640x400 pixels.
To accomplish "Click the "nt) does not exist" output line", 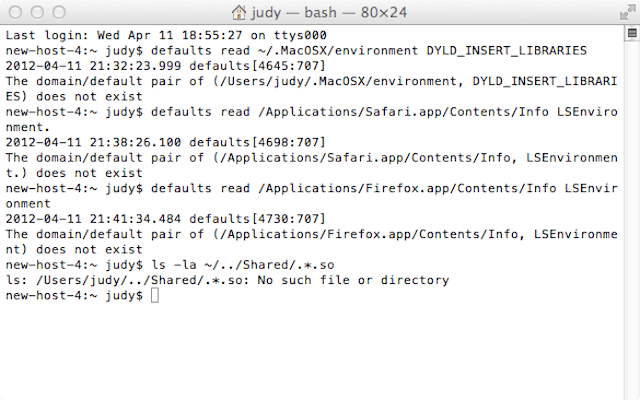I will [x=74, y=250].
